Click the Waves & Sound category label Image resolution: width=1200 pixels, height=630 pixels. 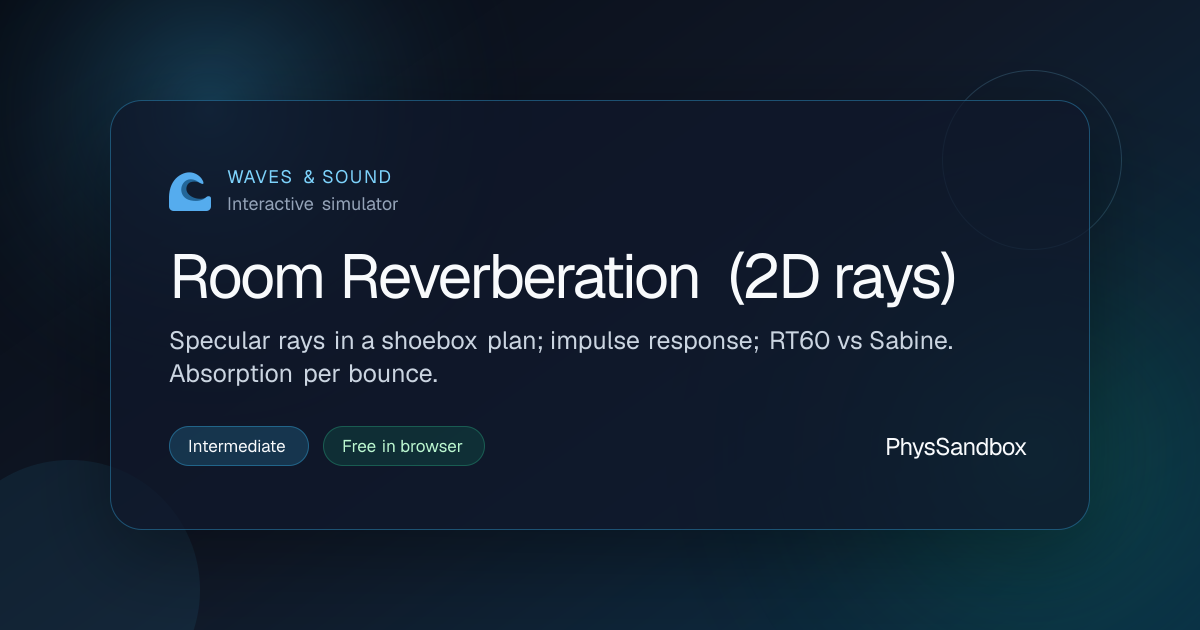[x=309, y=177]
